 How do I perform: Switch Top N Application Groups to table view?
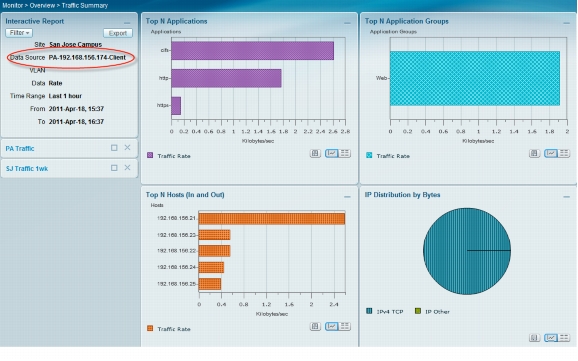(x=564, y=153)
